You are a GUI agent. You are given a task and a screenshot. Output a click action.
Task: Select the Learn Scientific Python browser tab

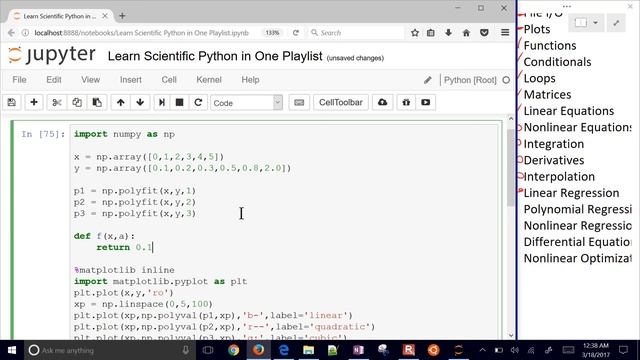59,16
